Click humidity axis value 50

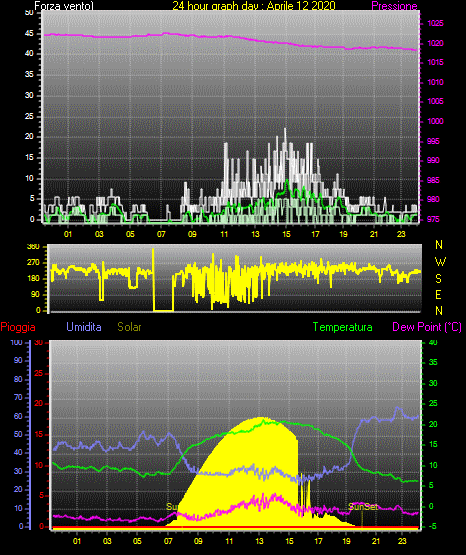click(x=18, y=434)
